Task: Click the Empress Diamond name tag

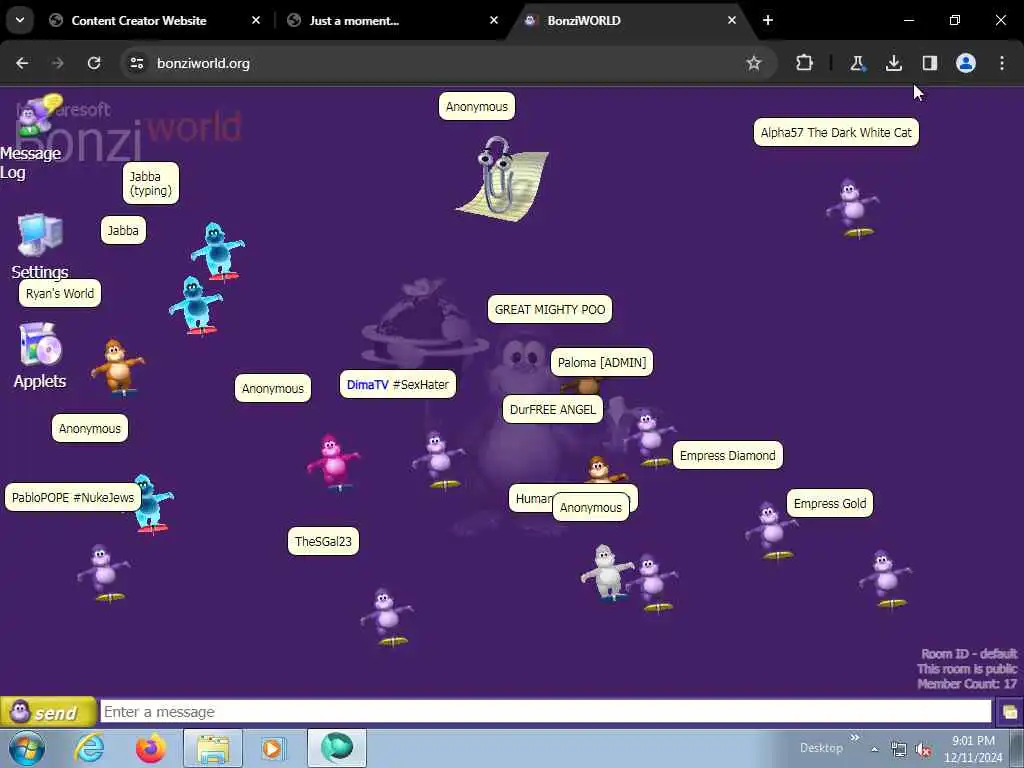Action: 728,456
